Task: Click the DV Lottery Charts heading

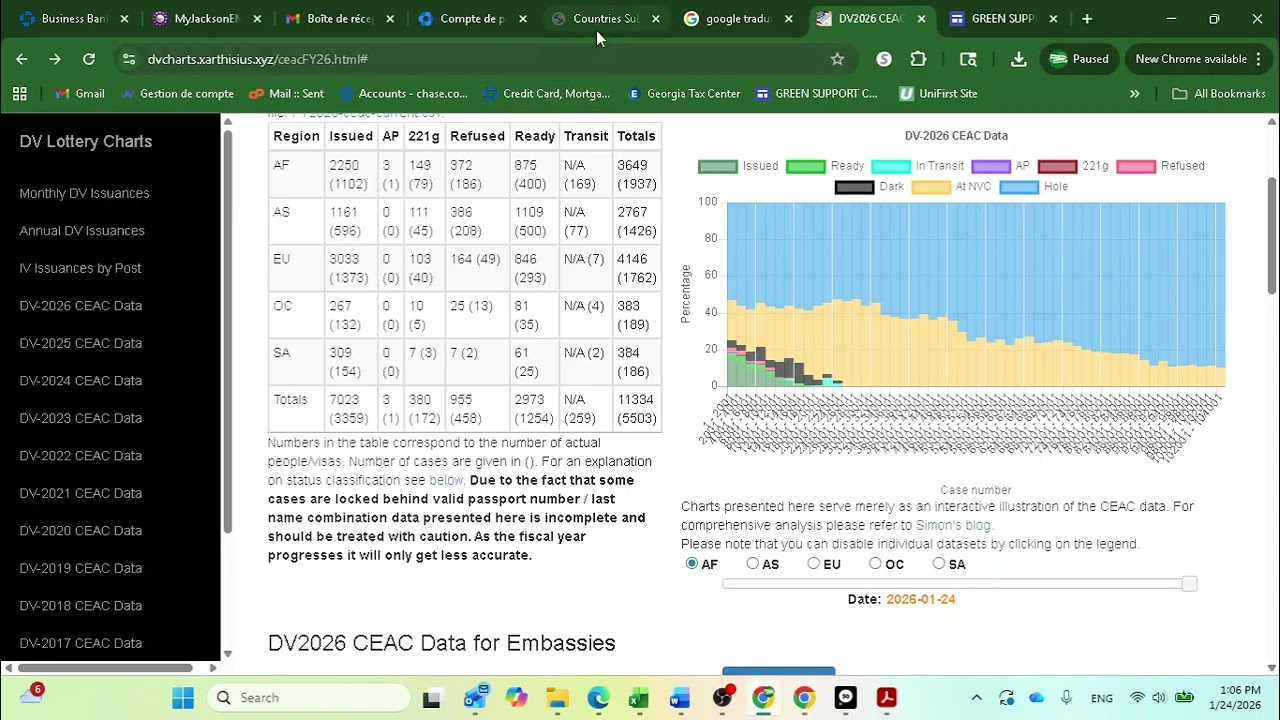Action: (86, 142)
